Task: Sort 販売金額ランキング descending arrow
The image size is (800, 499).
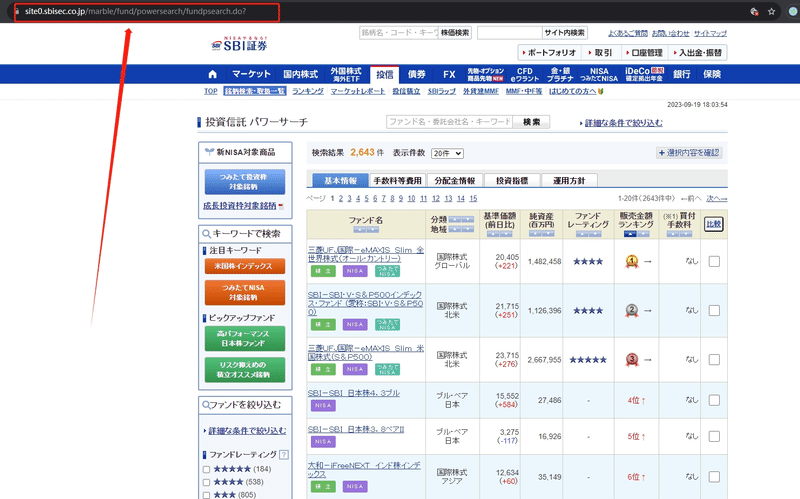Action: tap(643, 234)
